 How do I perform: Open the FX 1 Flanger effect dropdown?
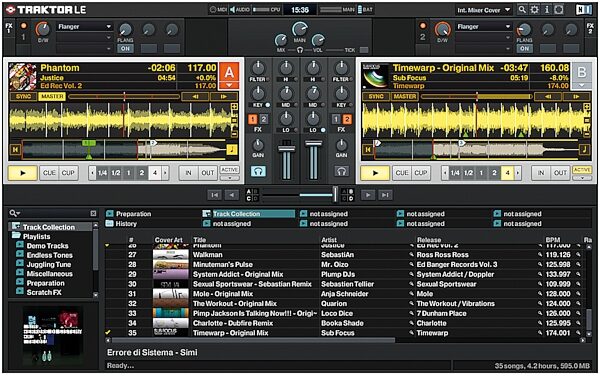84,26
